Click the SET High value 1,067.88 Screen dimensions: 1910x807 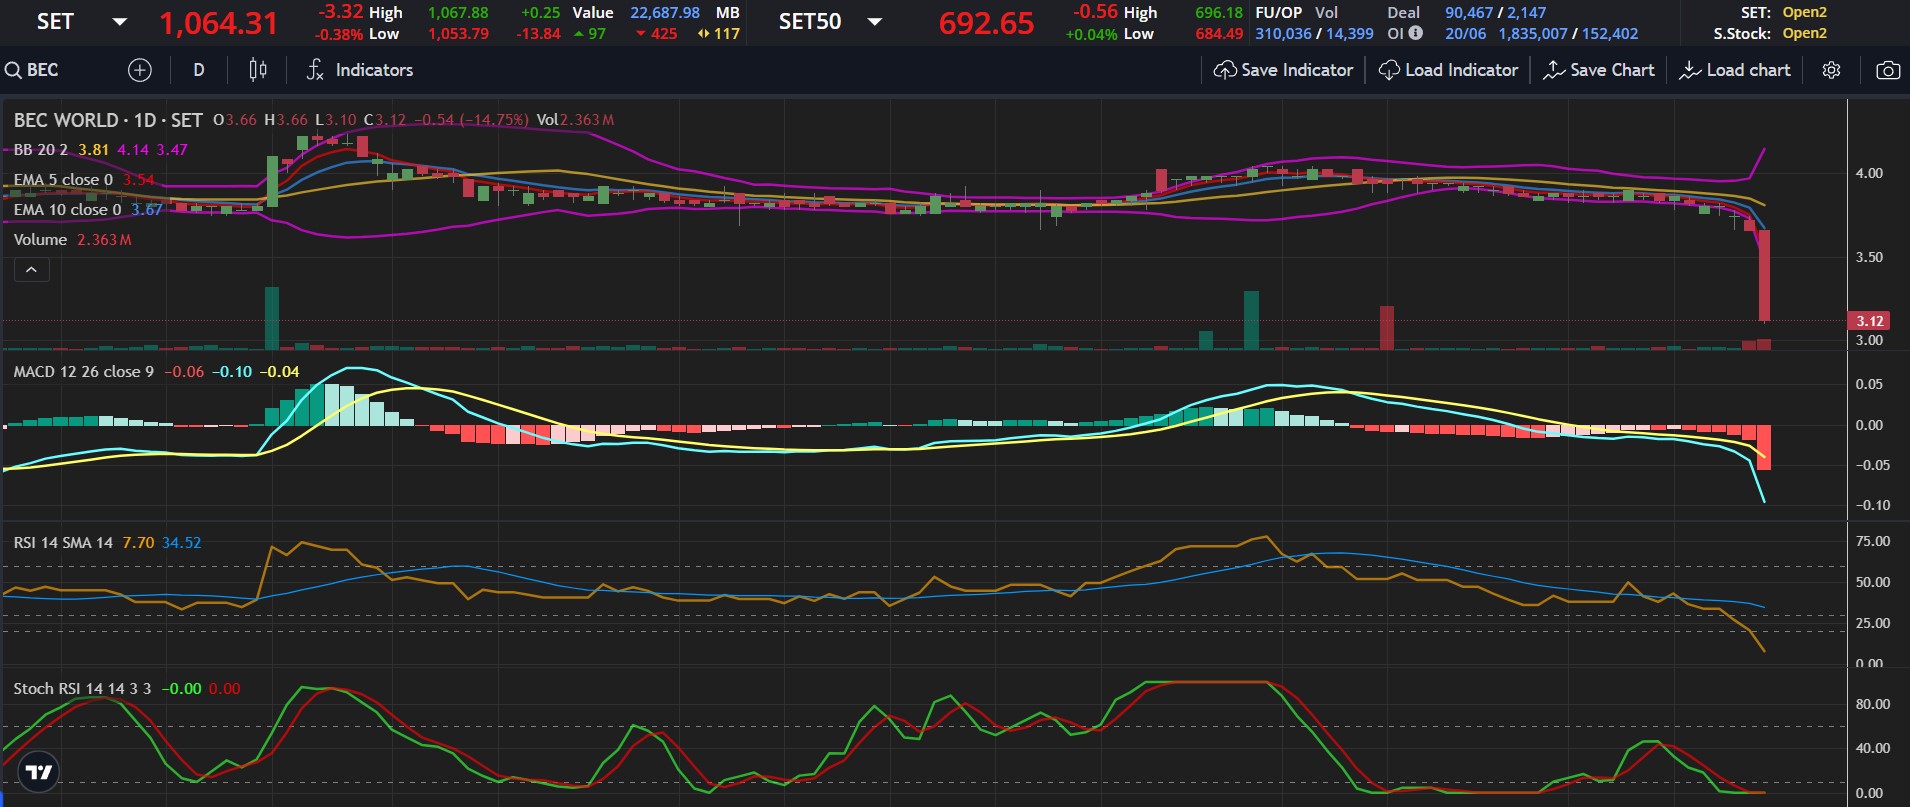[458, 13]
